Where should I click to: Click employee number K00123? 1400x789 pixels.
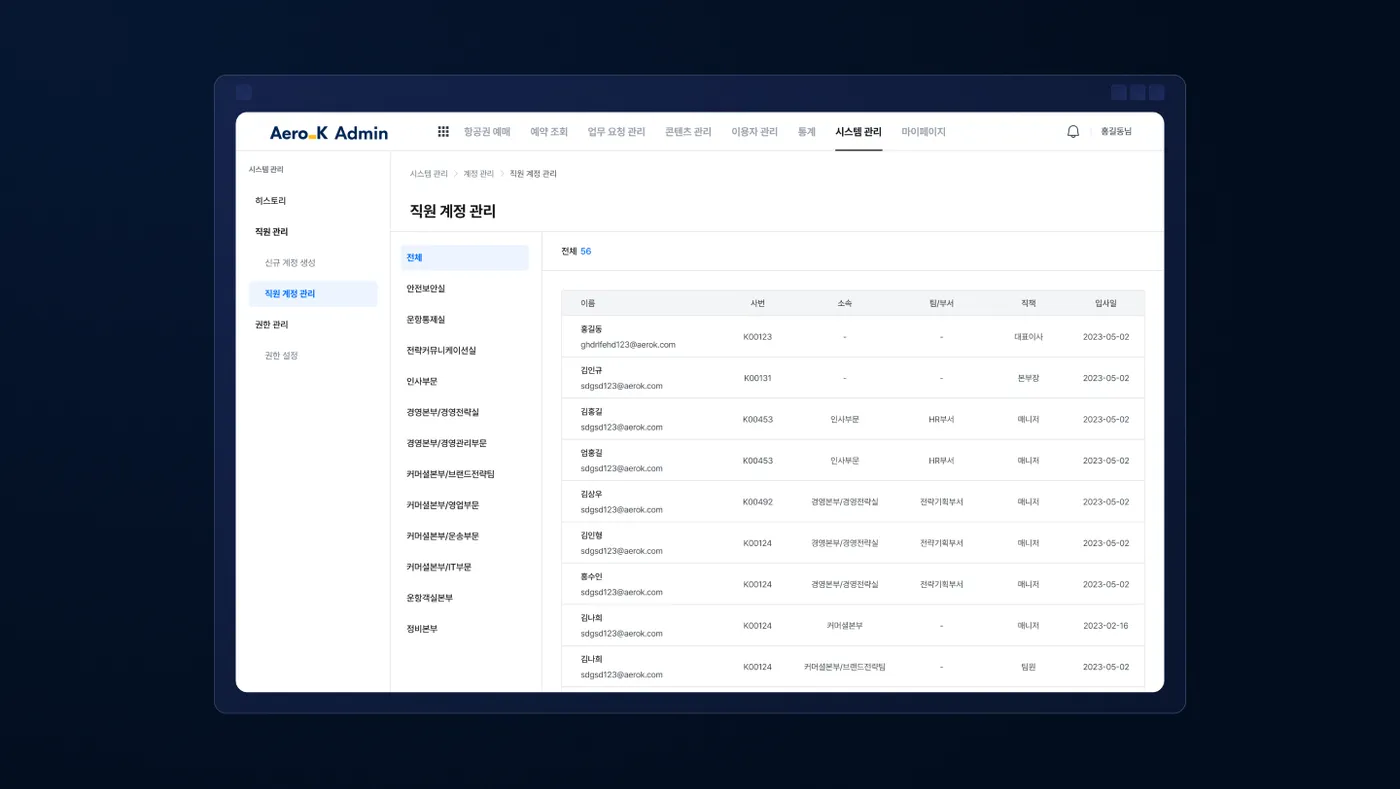point(758,337)
